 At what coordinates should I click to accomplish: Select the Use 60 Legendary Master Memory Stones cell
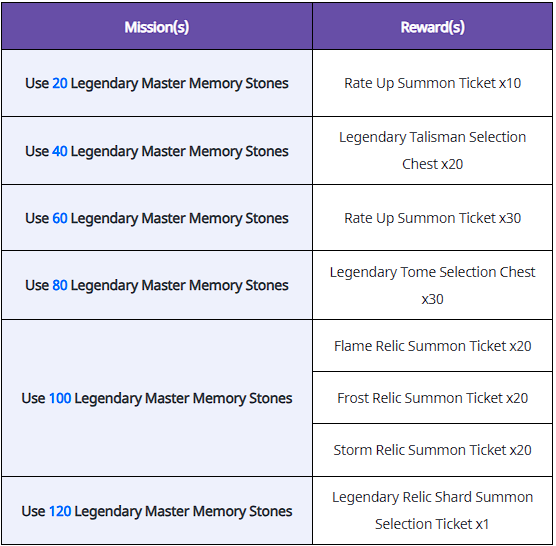[x=157, y=218]
